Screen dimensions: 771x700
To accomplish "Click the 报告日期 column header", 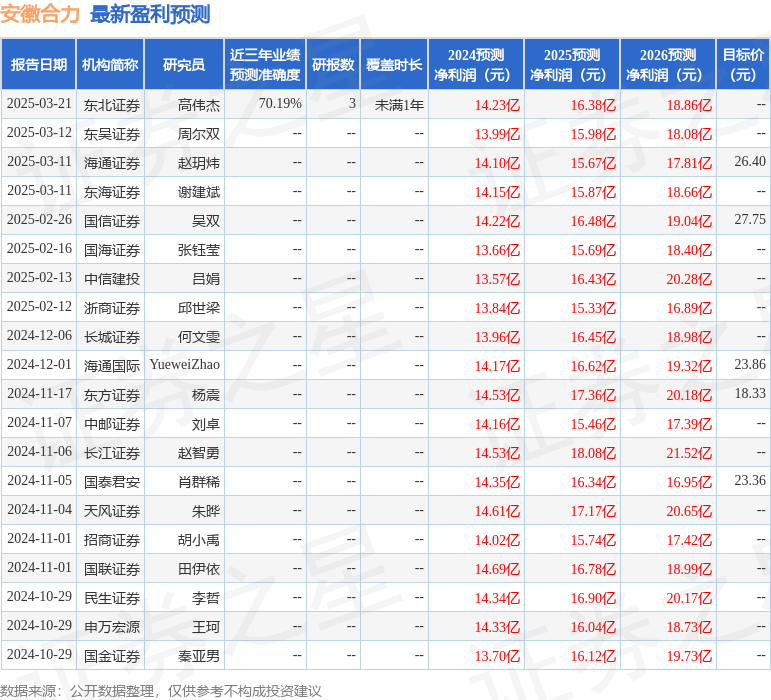I will (x=38, y=64).
